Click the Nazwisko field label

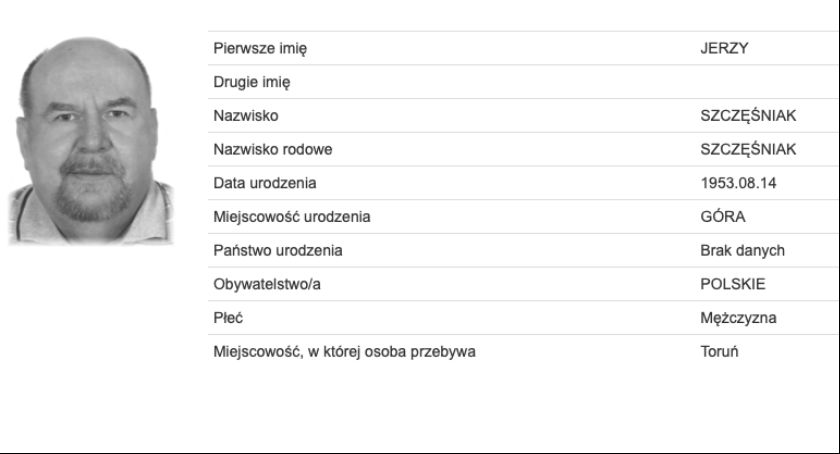(245, 116)
